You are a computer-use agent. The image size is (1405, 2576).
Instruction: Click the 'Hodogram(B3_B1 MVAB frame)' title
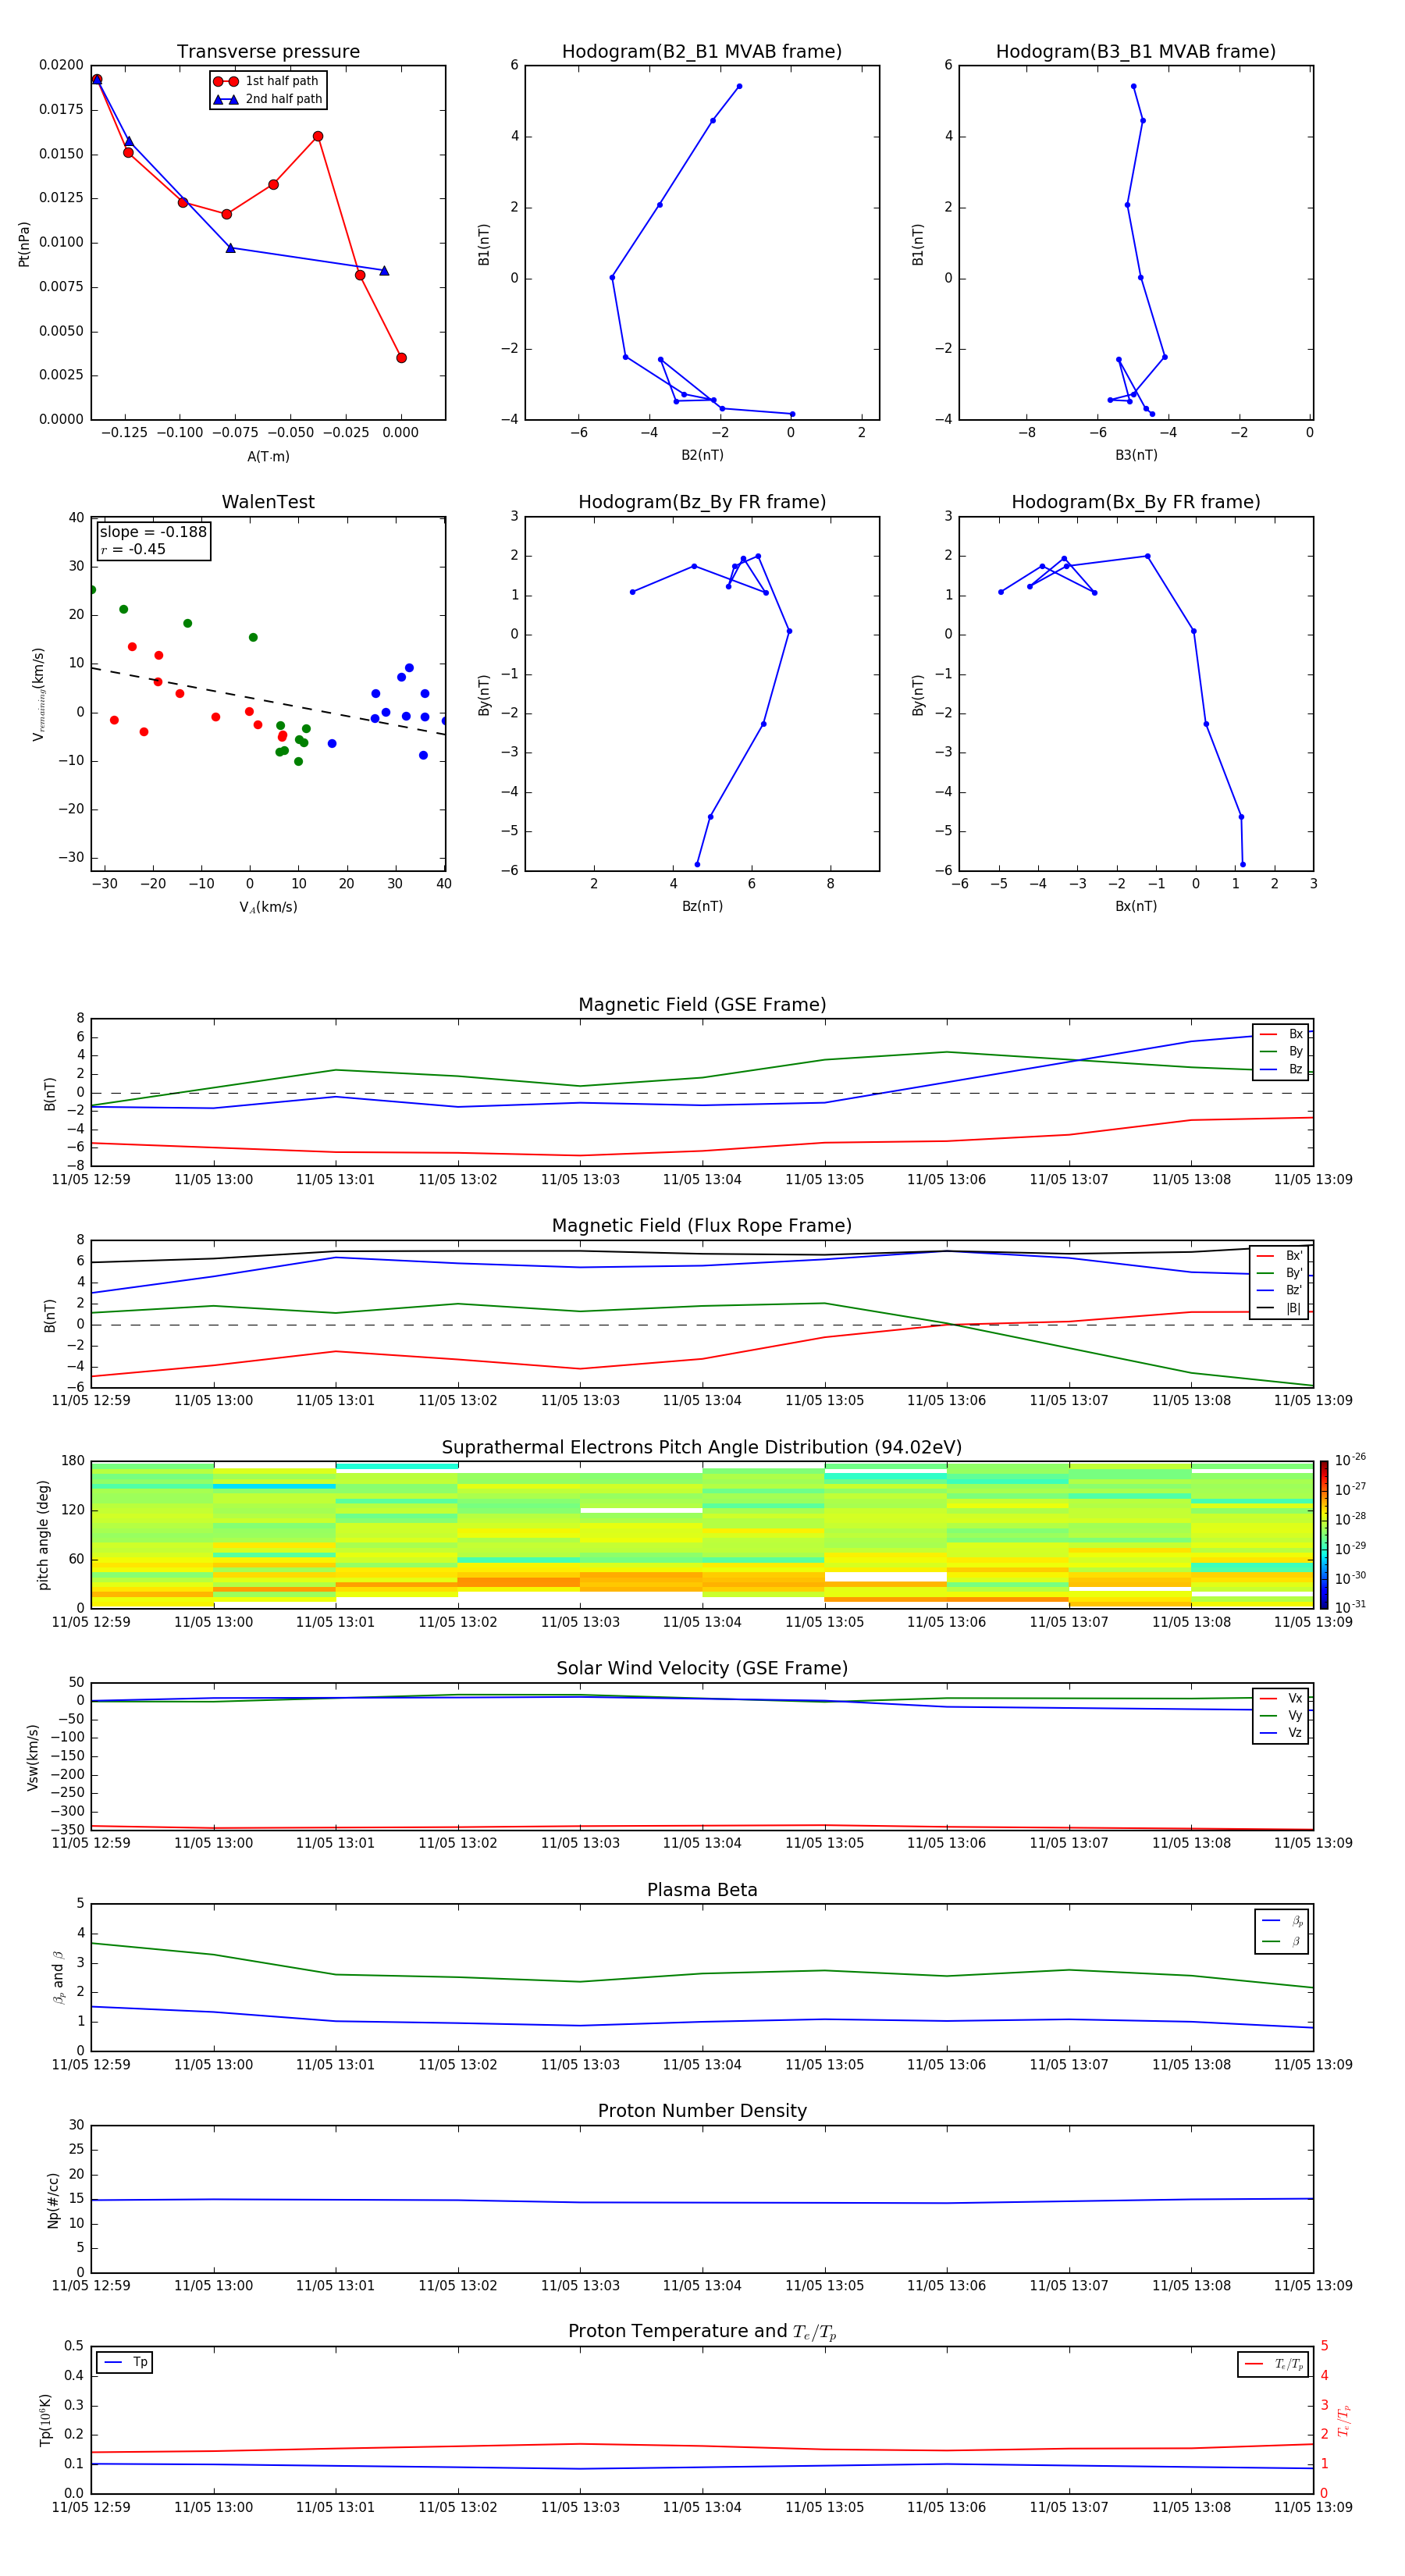coord(1136,52)
